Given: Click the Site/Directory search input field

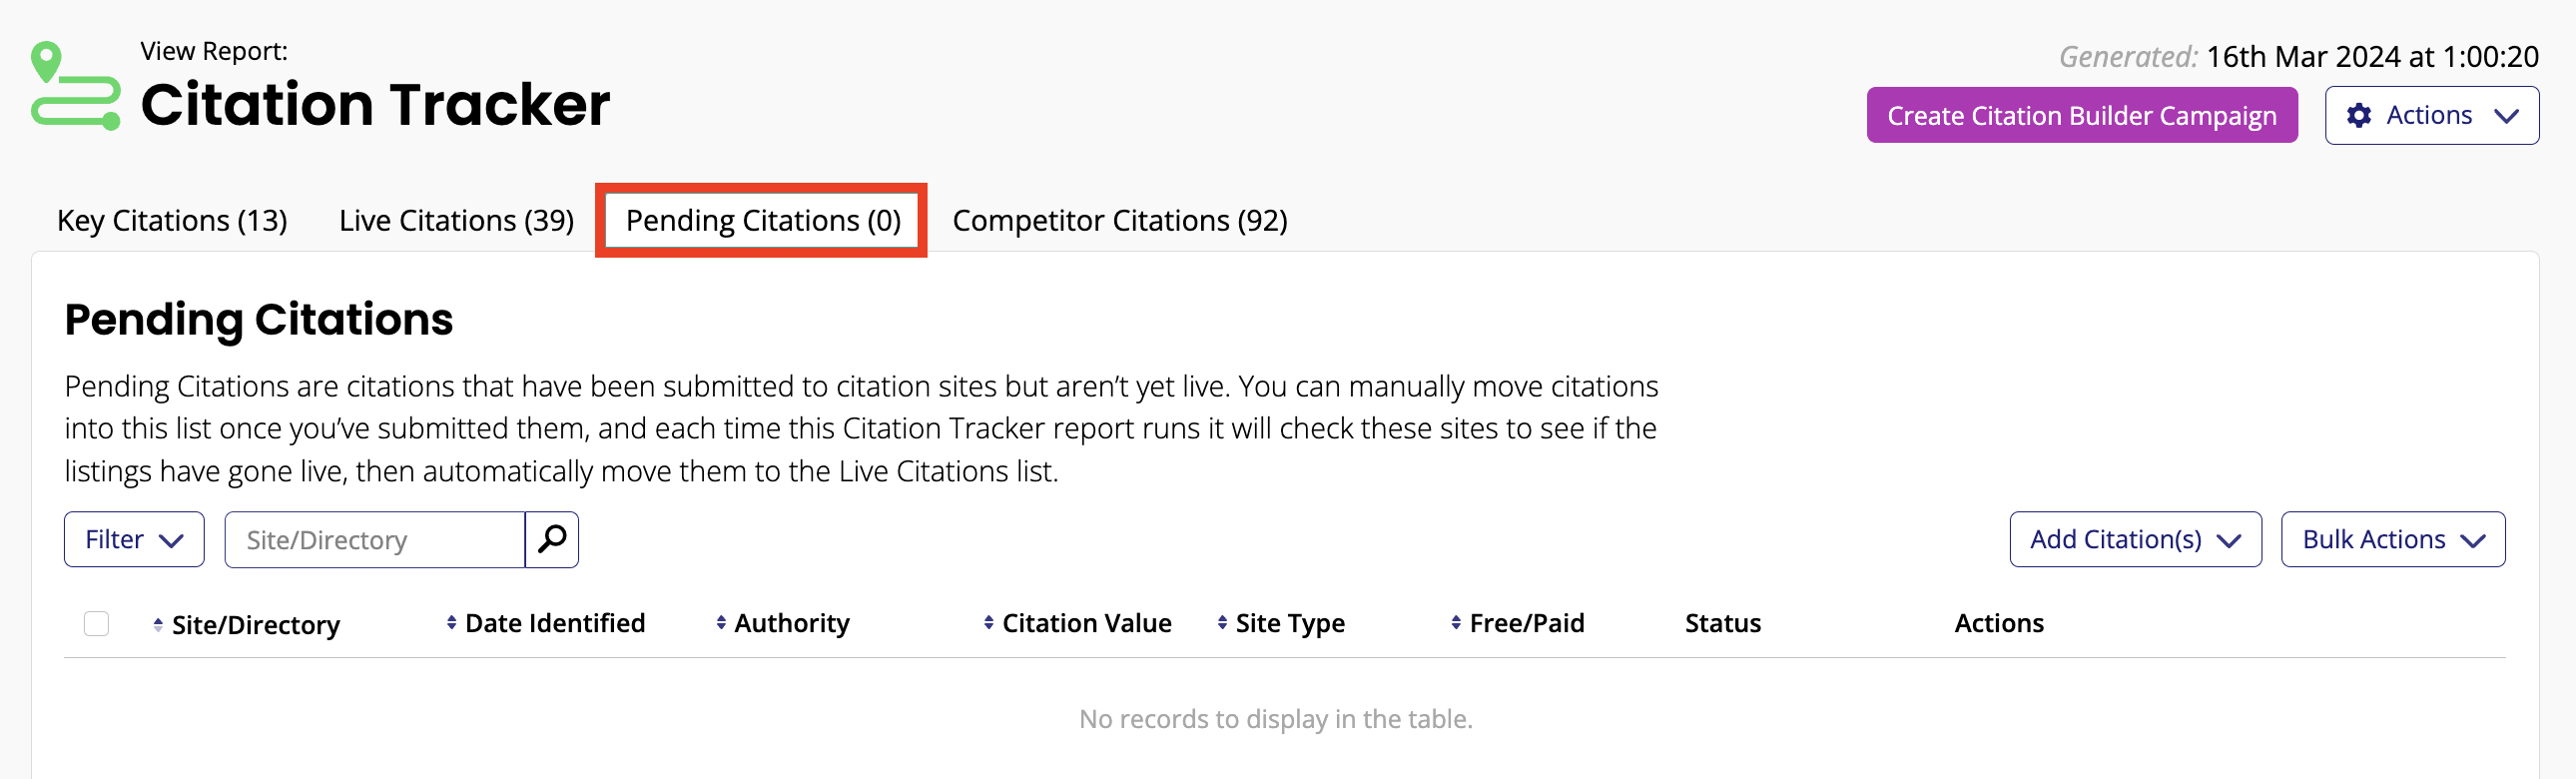Looking at the screenshot, I should point(375,539).
